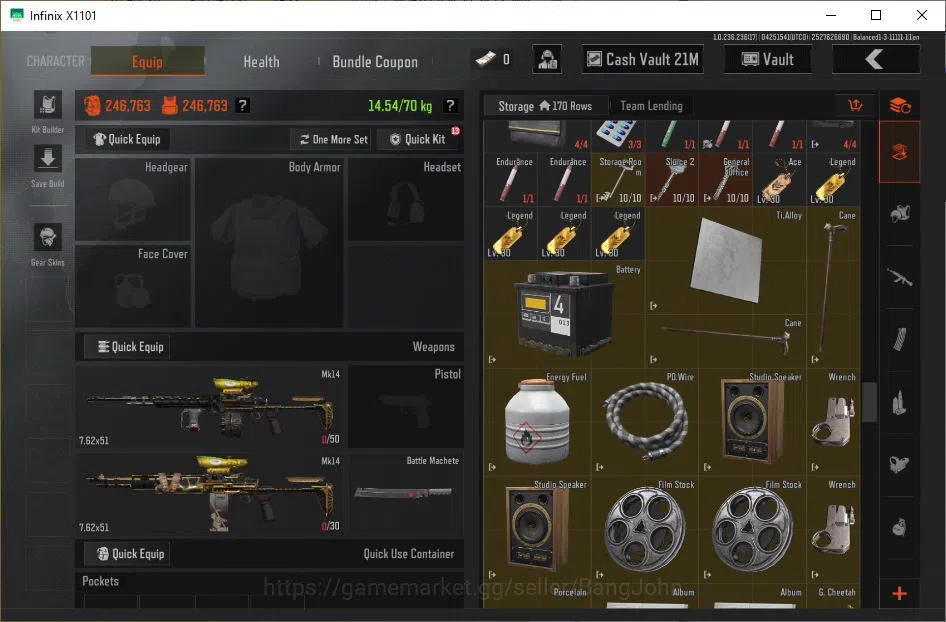Switch to the Equip tab
The height and width of the screenshot is (622, 946).
147,61
